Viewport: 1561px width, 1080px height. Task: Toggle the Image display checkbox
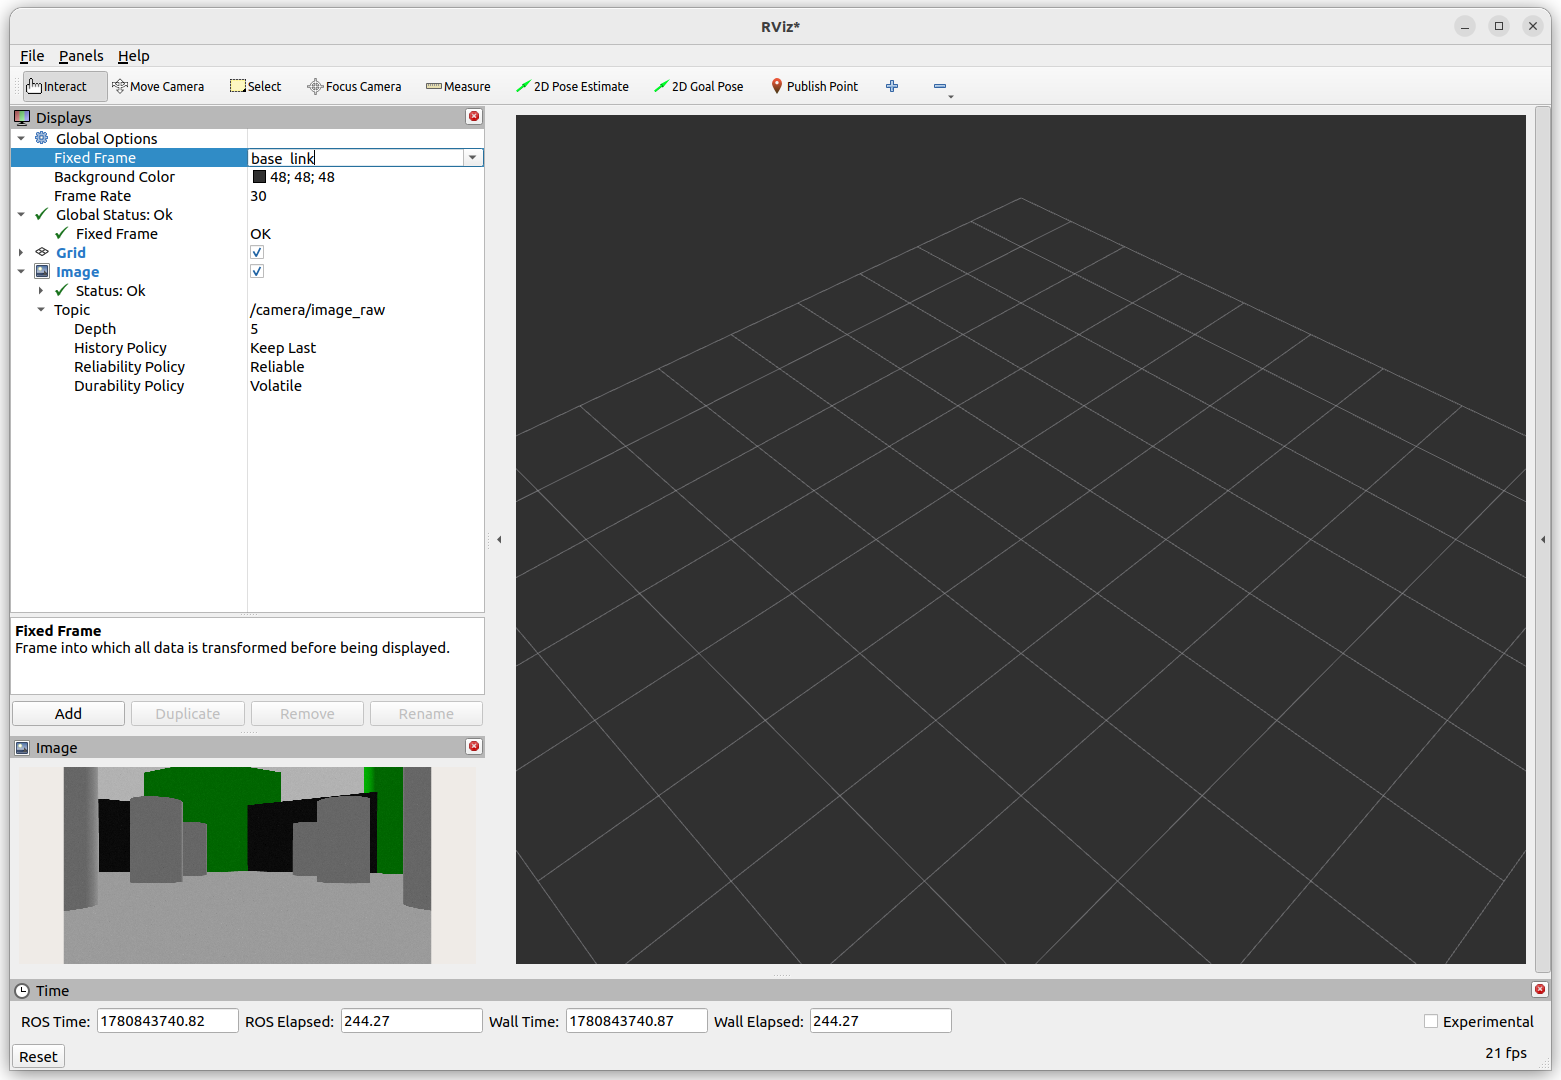point(257,271)
